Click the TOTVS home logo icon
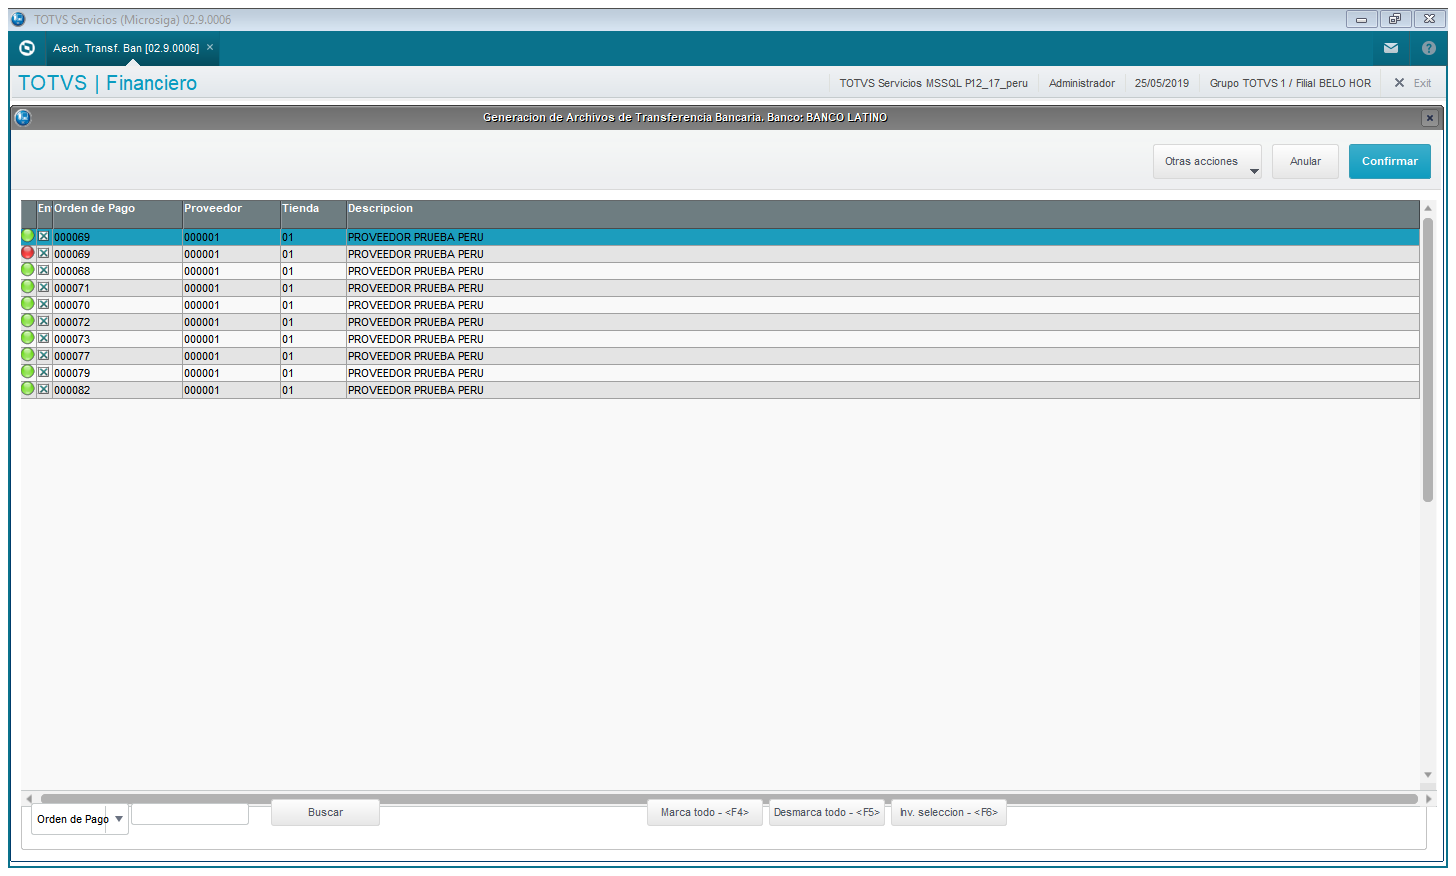The width and height of the screenshot is (1456, 876). click(x=27, y=48)
